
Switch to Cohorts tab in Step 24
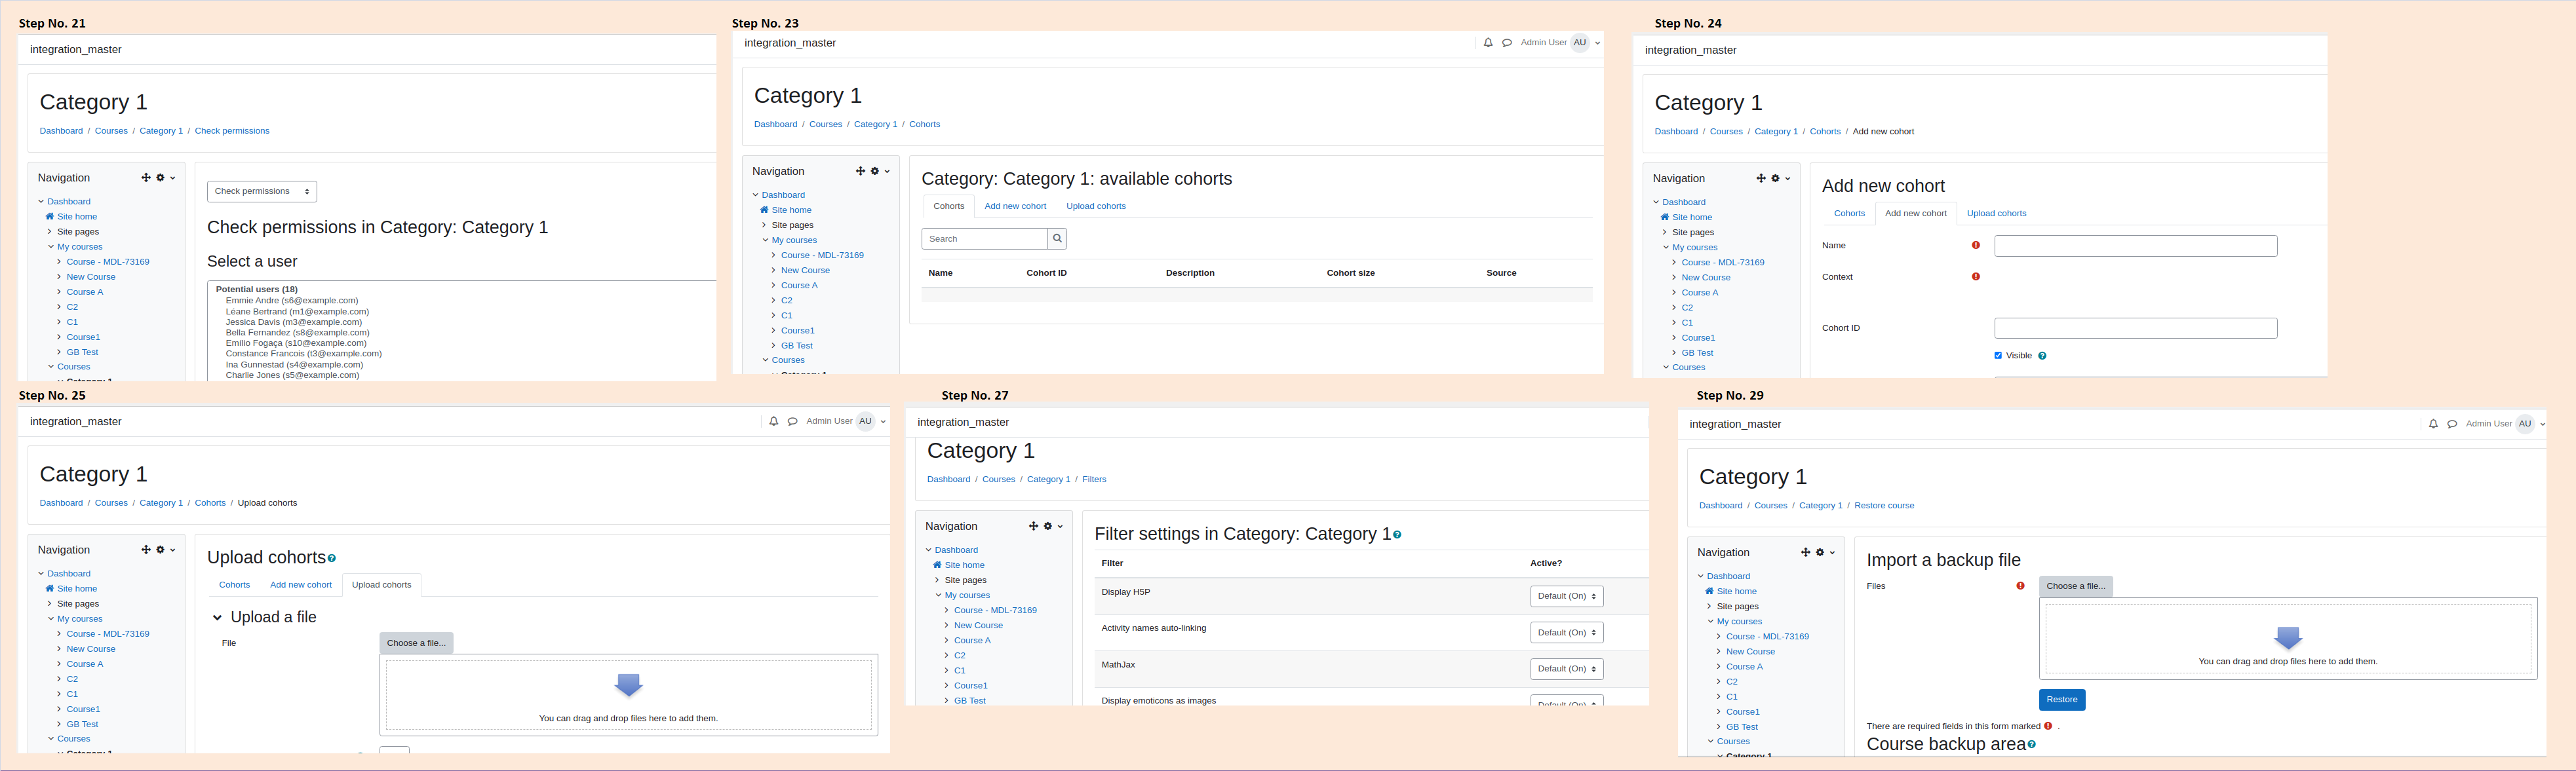[1849, 213]
